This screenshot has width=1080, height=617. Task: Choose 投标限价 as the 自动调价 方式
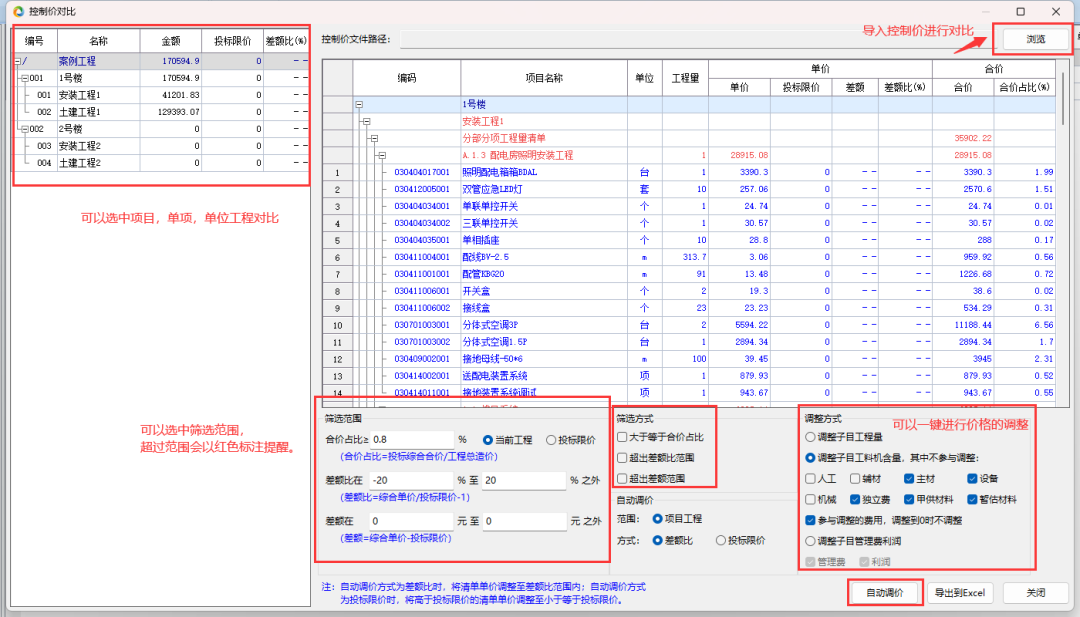pyautogui.click(x=721, y=540)
